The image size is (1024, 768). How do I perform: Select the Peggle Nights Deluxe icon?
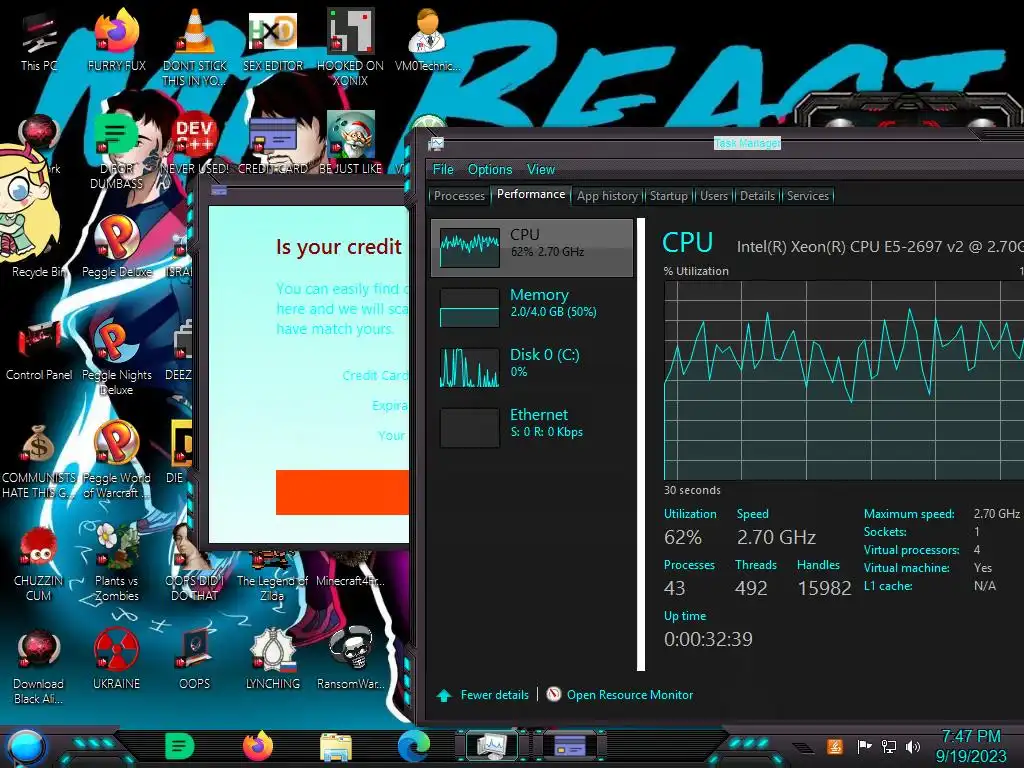tap(116, 357)
